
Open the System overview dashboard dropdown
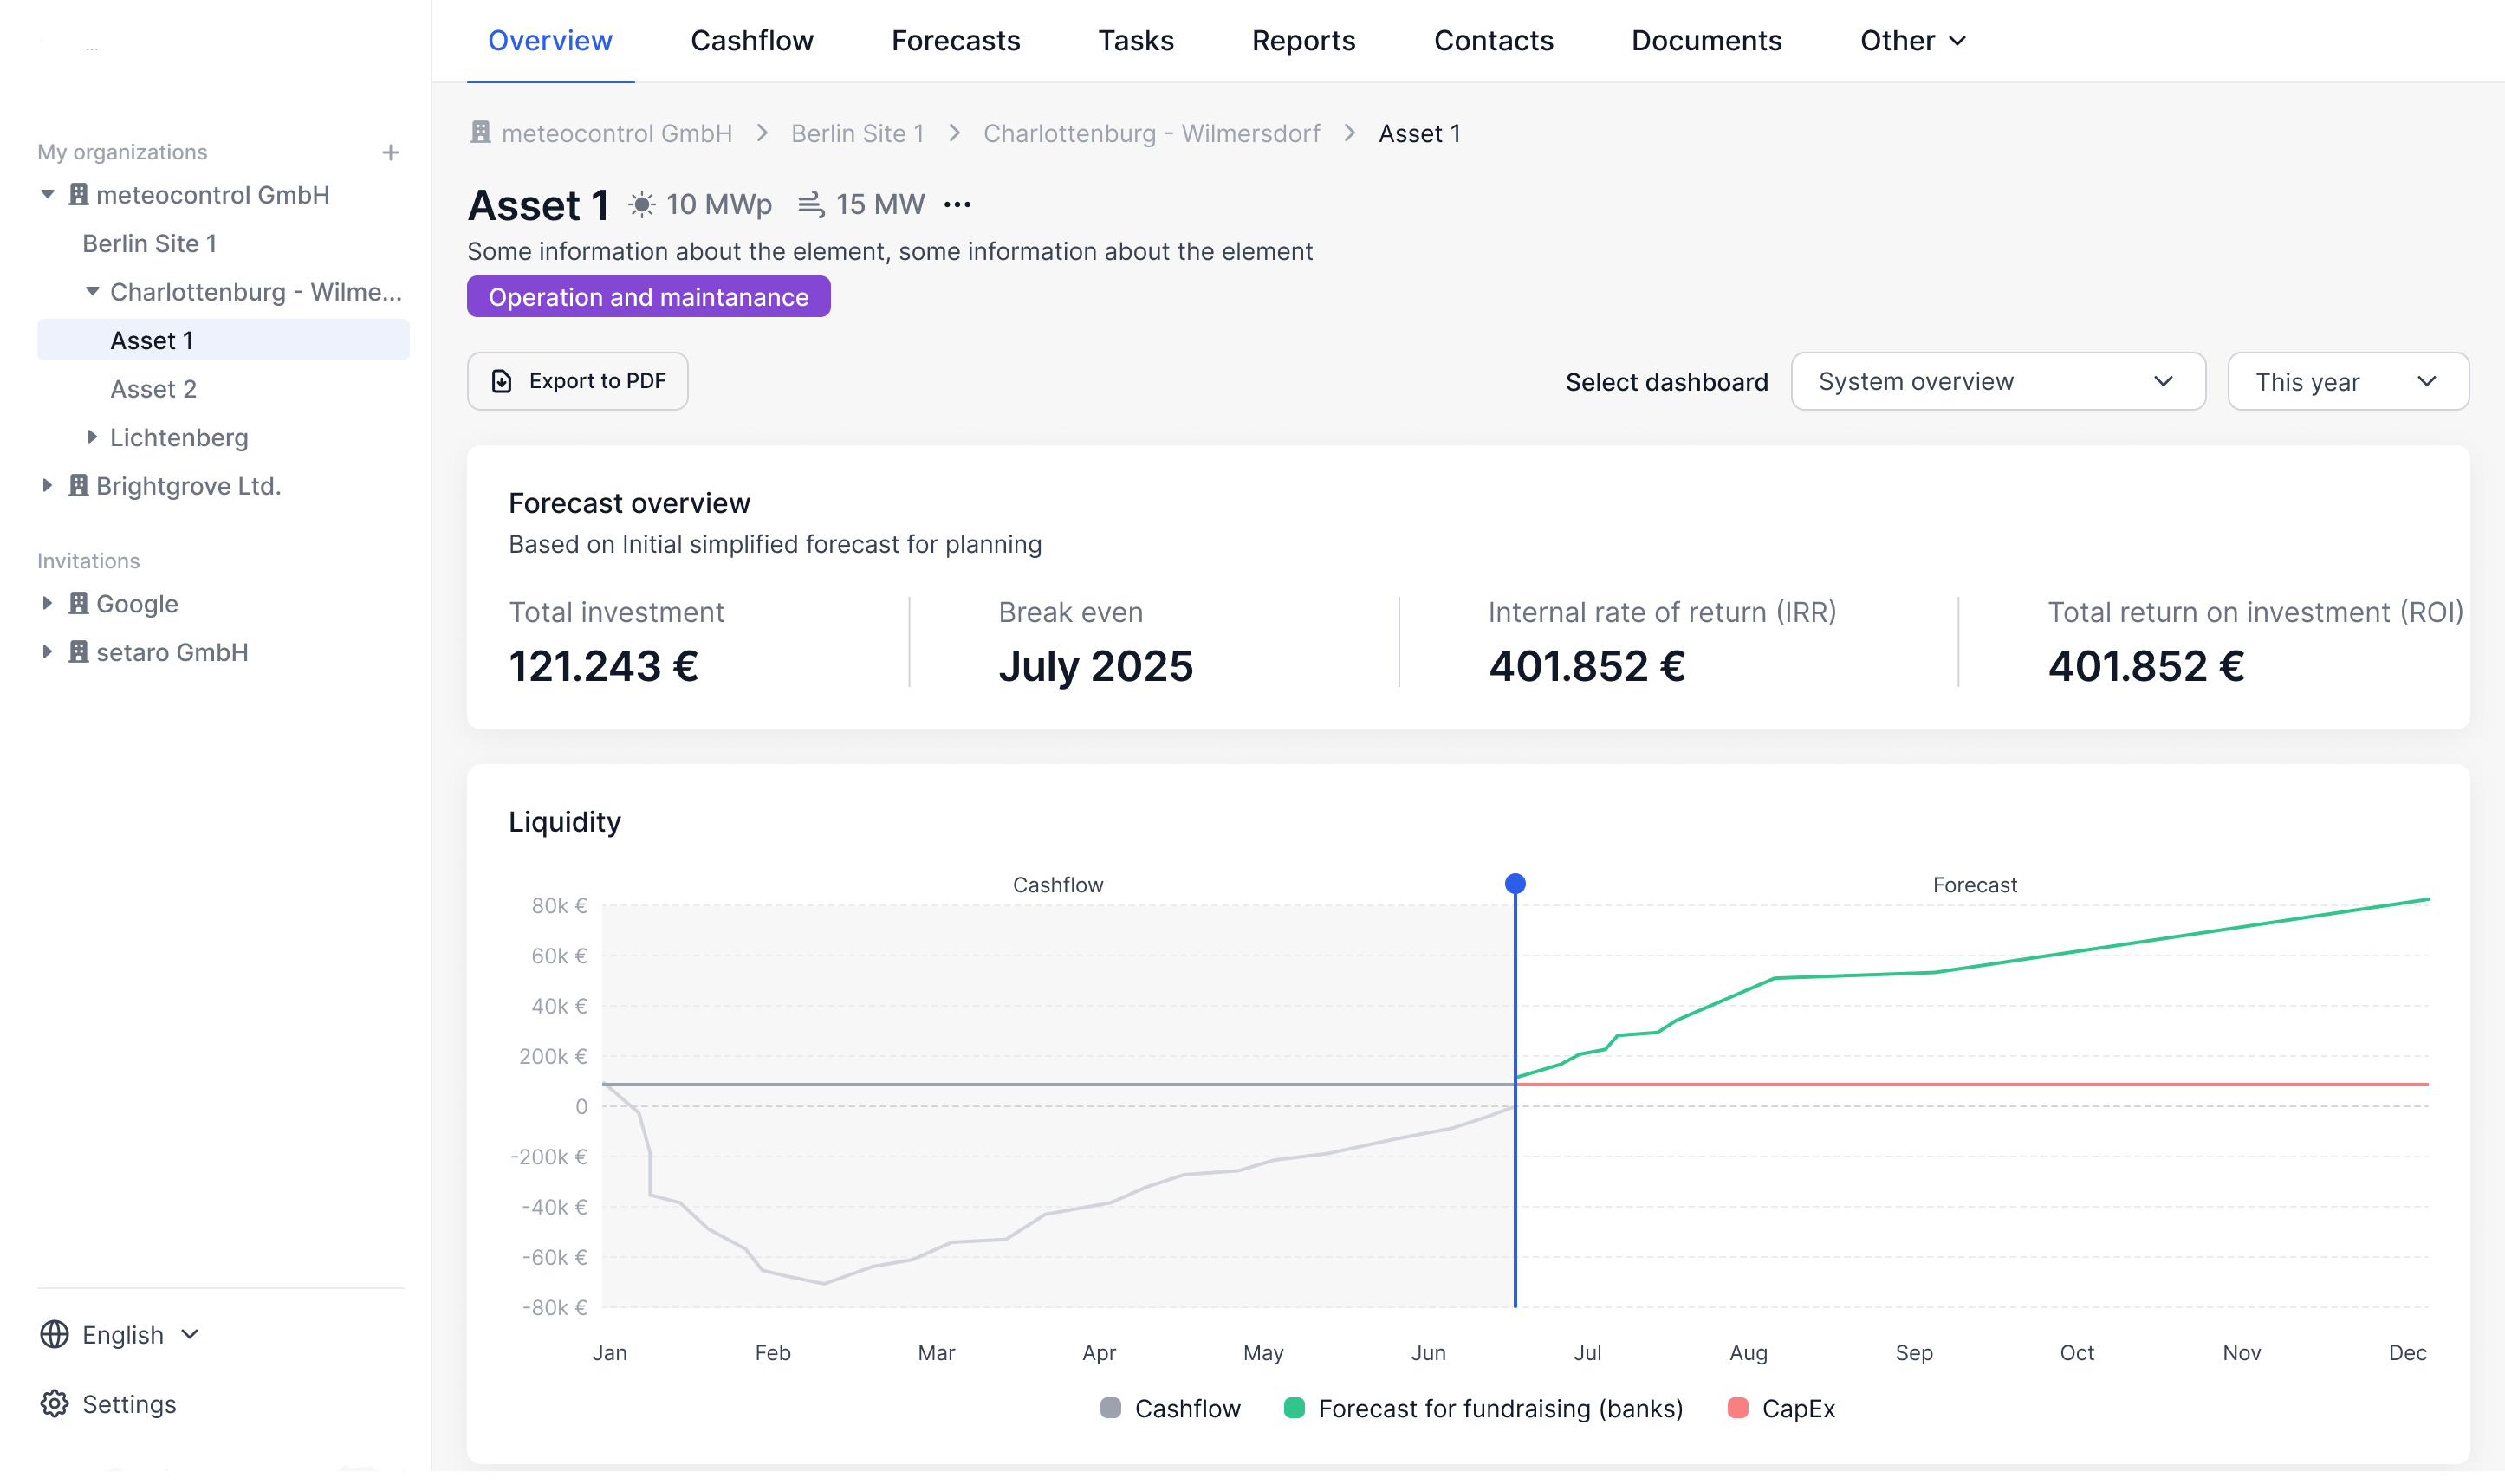pyautogui.click(x=1997, y=381)
